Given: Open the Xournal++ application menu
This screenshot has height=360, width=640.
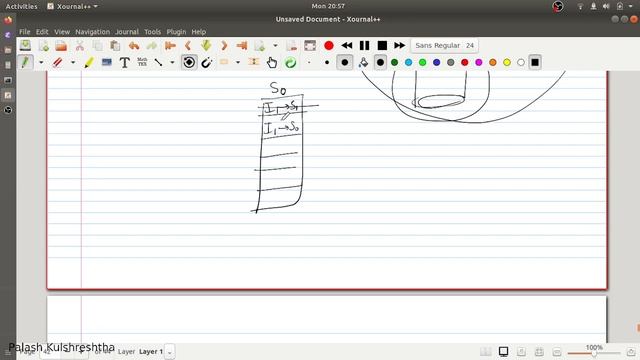Looking at the screenshot, I should click(73, 6).
